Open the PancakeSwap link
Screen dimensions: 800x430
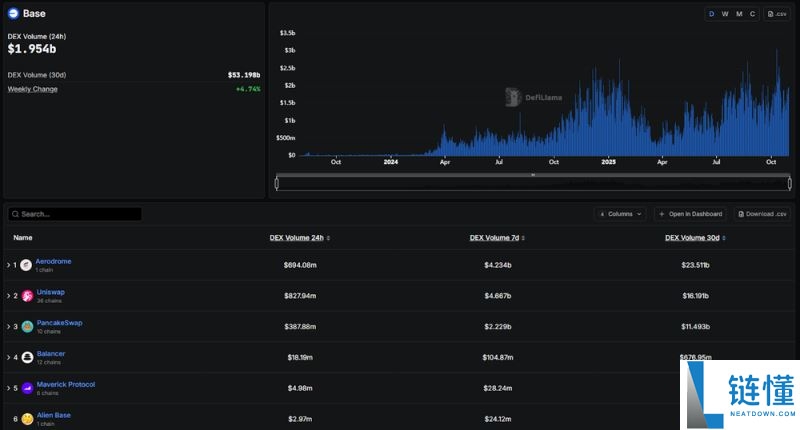tap(59, 323)
